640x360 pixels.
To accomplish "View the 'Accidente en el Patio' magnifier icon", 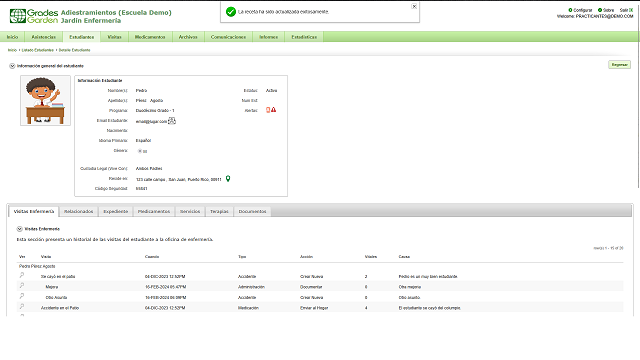I will 22,307.
